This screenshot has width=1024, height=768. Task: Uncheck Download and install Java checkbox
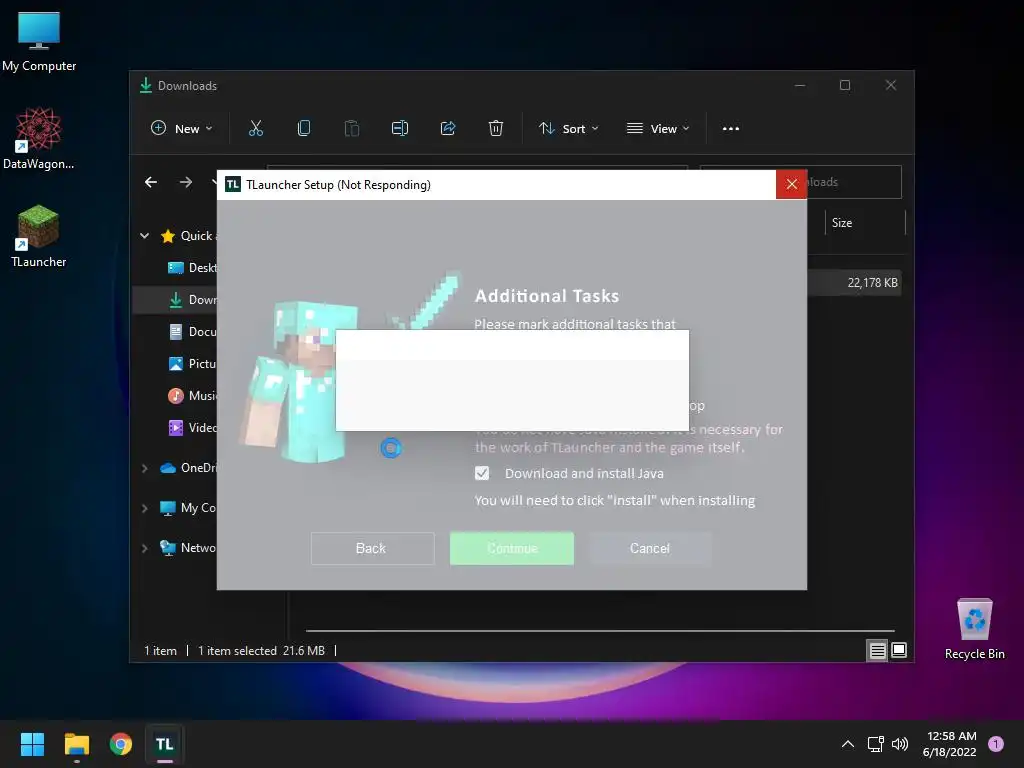482,473
